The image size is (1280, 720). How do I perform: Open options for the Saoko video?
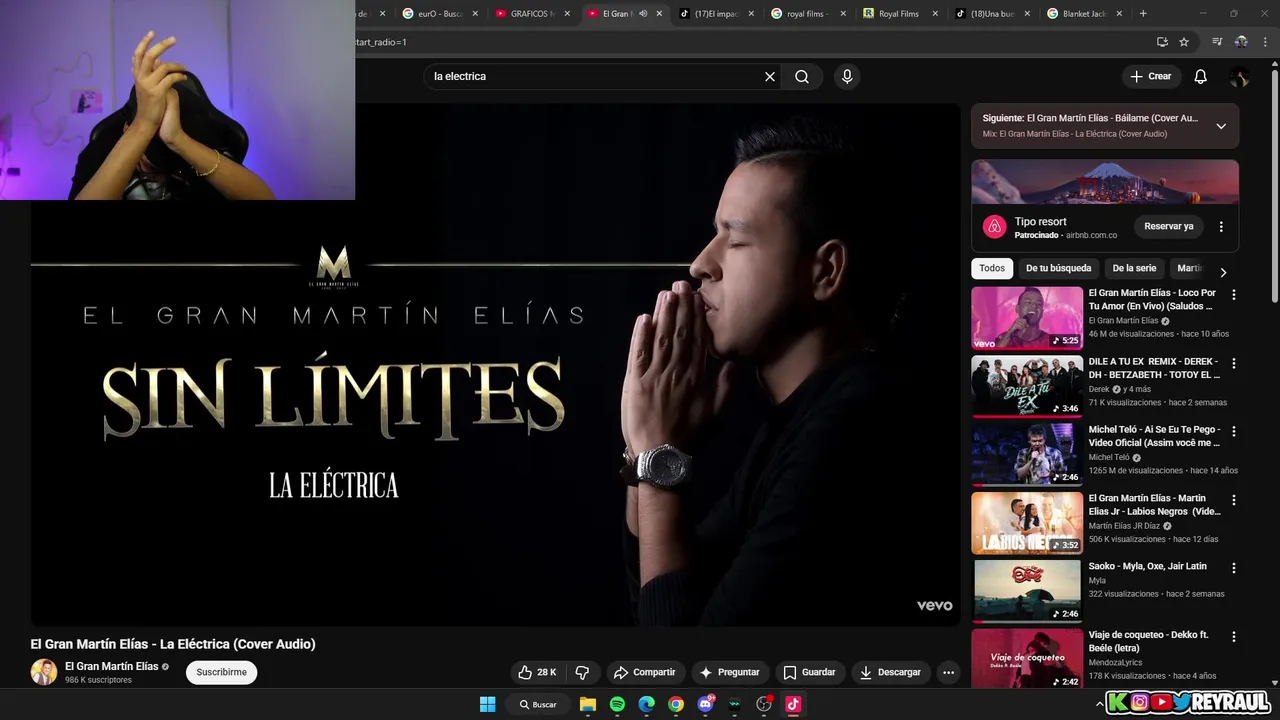(1233, 567)
